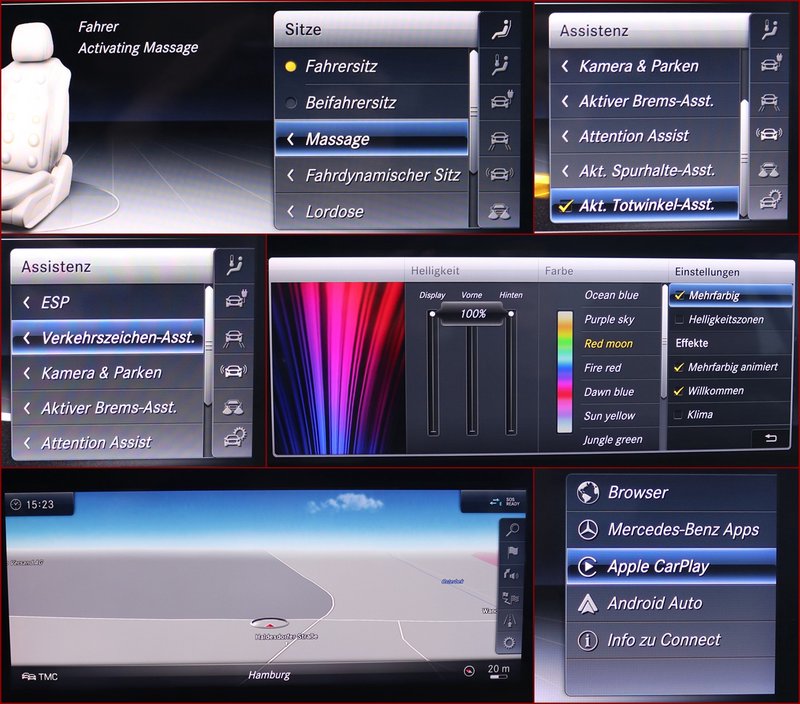The height and width of the screenshot is (704, 800).
Task: Tap the map settings gear icon
Action: [x=511, y=642]
